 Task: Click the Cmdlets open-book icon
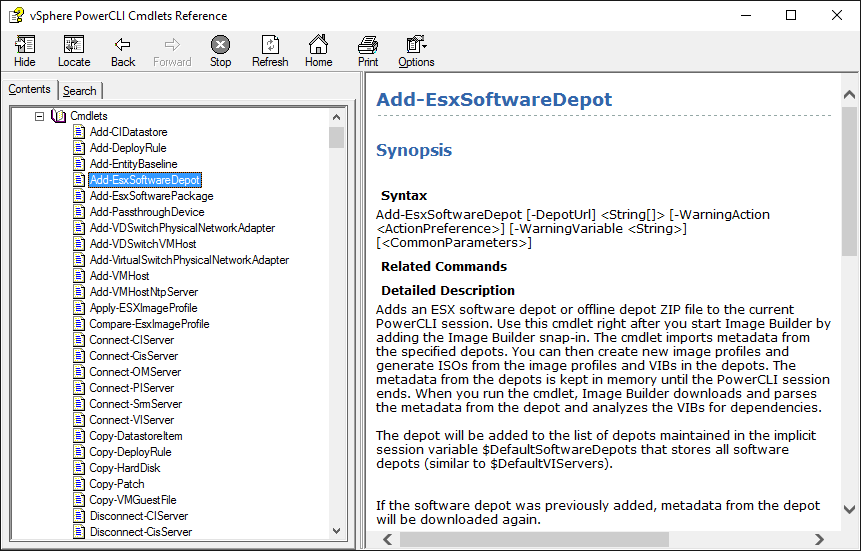click(x=58, y=116)
